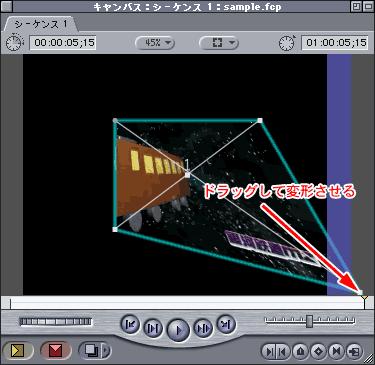Image resolution: width=375 pixels, height=365 pixels.
Task: Expand the Replace edit button arrow
Action: (106, 350)
